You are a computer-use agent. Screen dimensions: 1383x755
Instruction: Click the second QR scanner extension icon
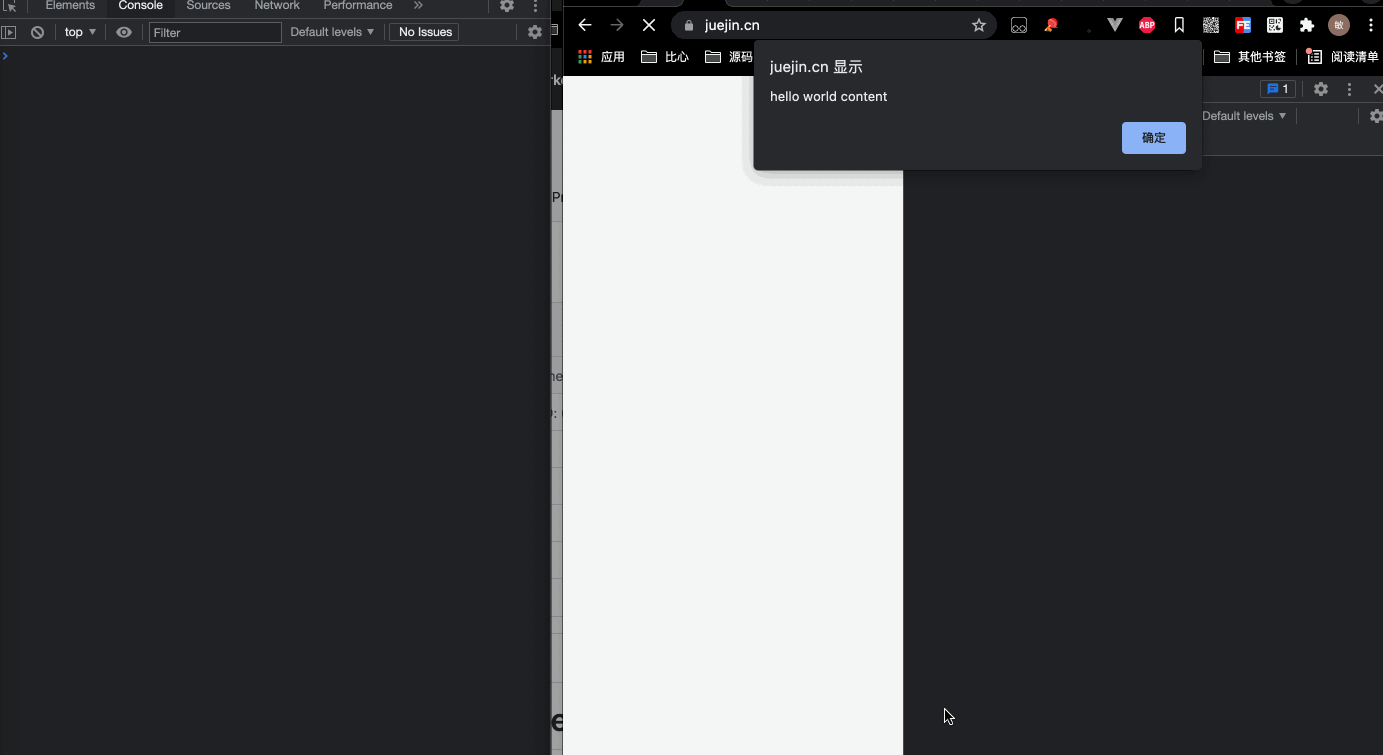click(1275, 25)
